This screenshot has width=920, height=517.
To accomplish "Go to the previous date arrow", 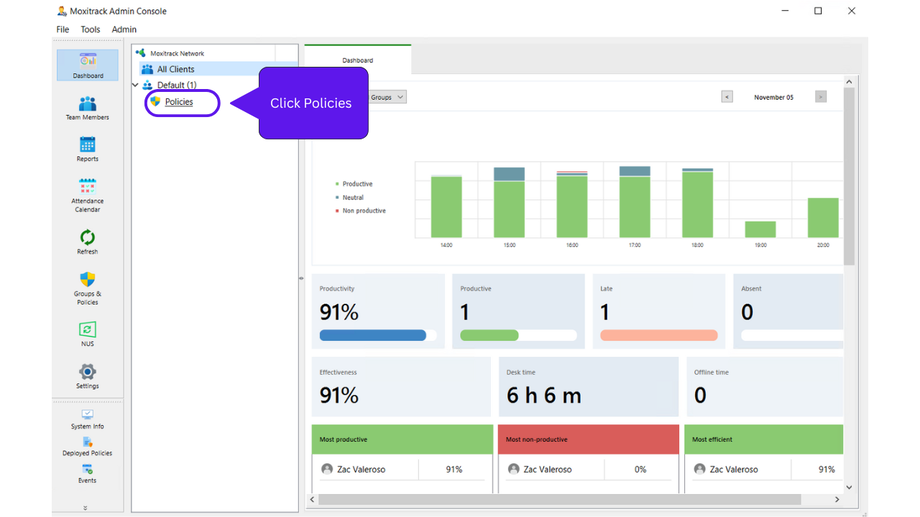I will 727,97.
